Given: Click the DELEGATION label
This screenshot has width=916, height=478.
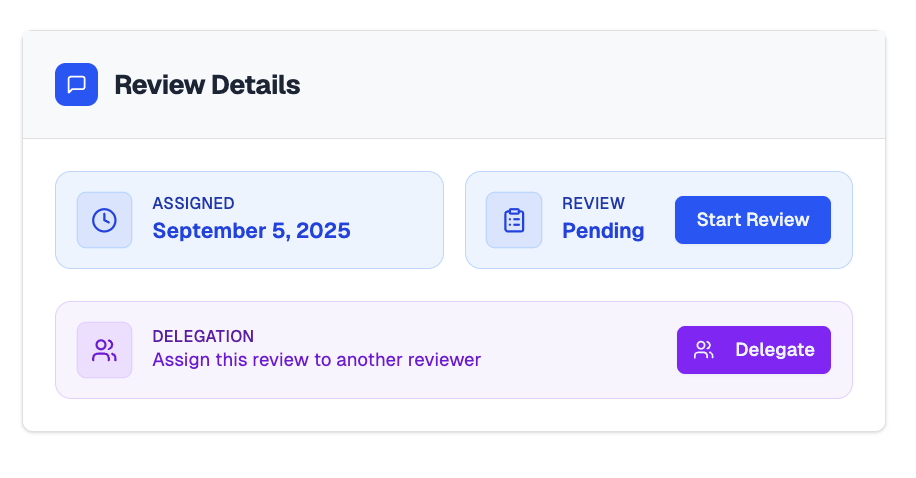Looking at the screenshot, I should point(203,336).
